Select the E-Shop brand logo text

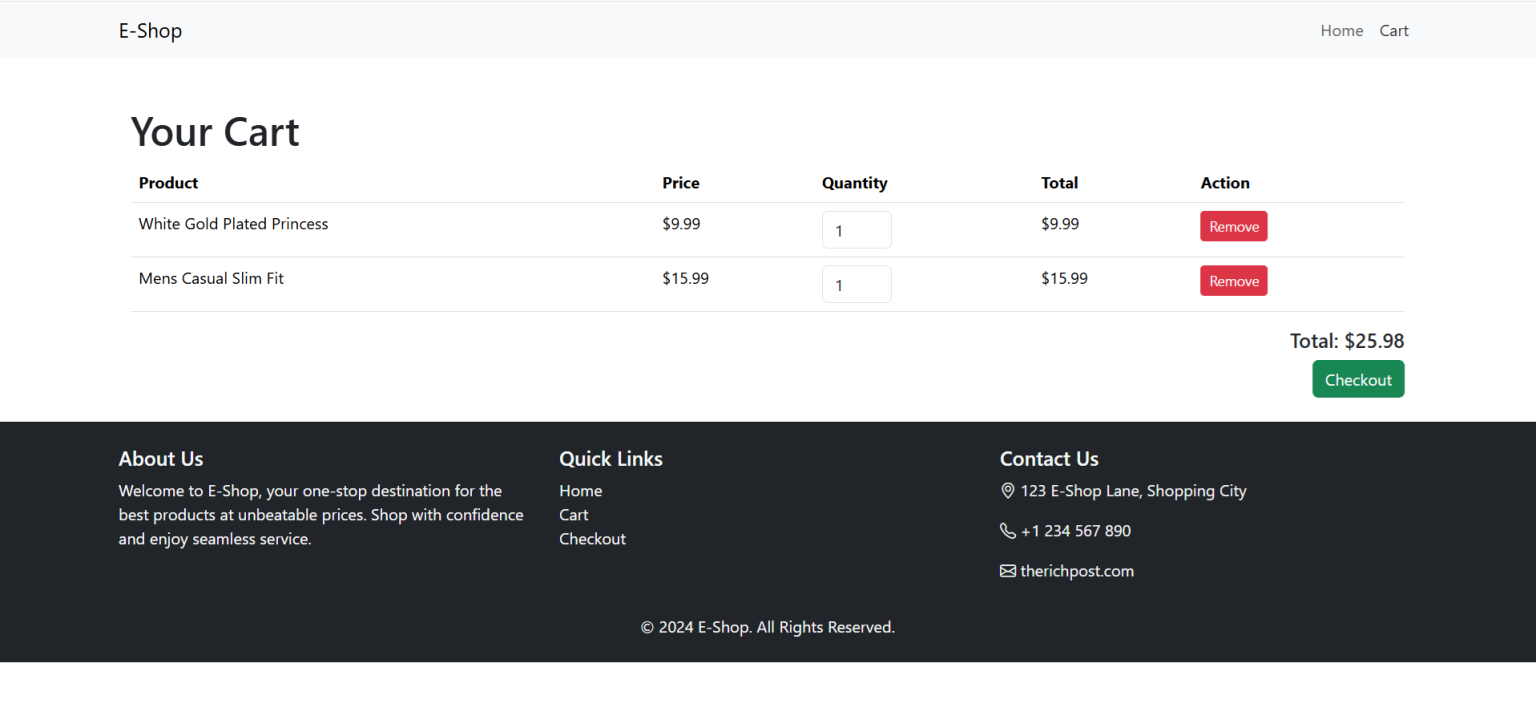pyautogui.click(x=150, y=30)
